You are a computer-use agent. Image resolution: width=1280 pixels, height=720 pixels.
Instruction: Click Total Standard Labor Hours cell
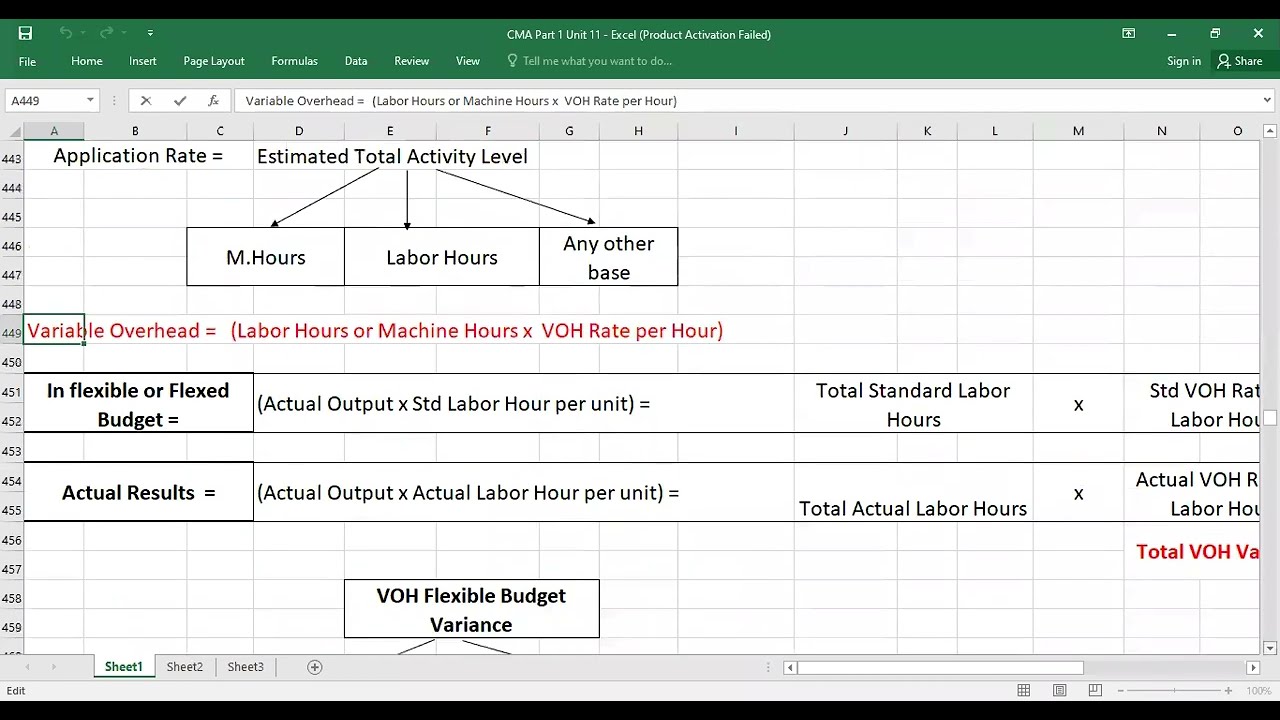point(913,404)
